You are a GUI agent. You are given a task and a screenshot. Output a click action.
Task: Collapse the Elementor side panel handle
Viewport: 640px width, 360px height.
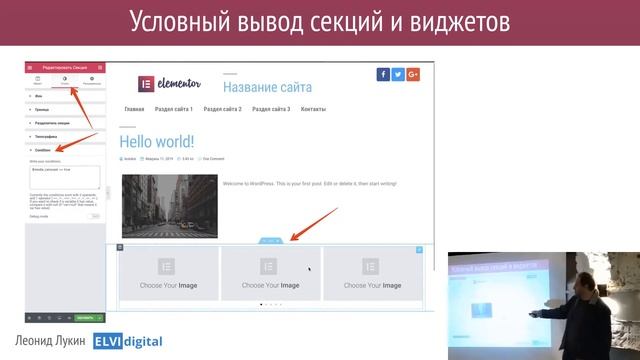click(108, 193)
